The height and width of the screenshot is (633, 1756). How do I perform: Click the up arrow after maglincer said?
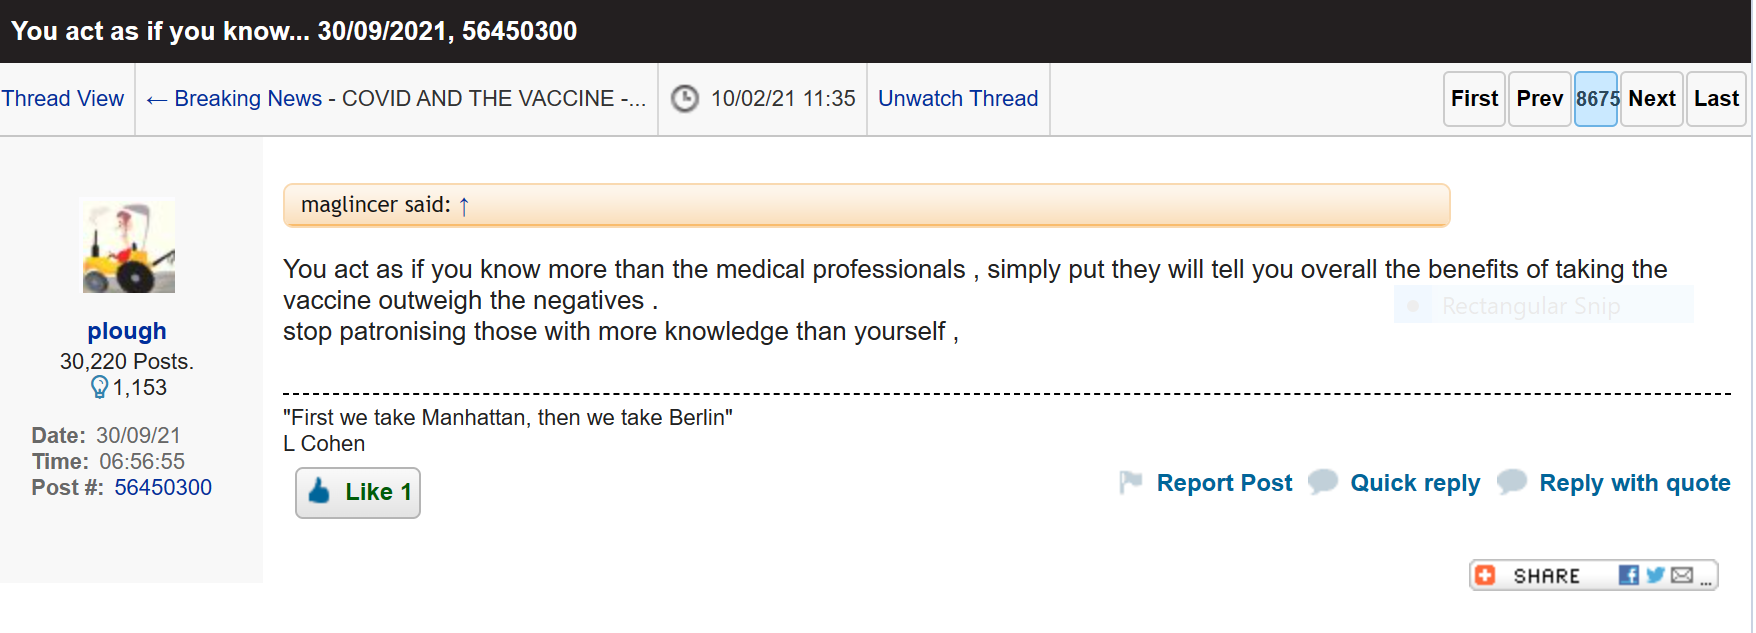[x=464, y=206]
